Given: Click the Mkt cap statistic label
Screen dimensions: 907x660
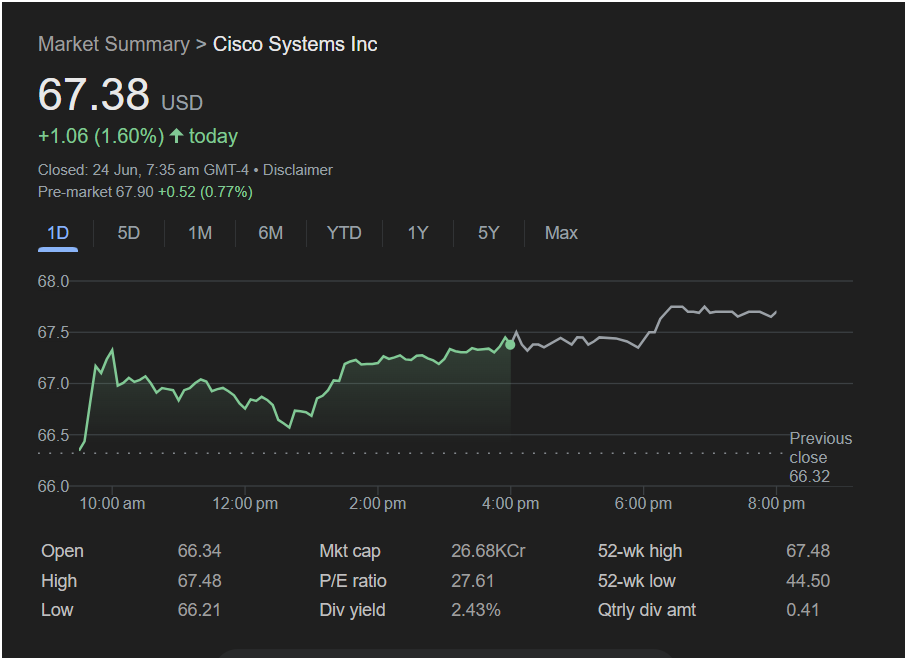Looking at the screenshot, I should click(x=350, y=551).
